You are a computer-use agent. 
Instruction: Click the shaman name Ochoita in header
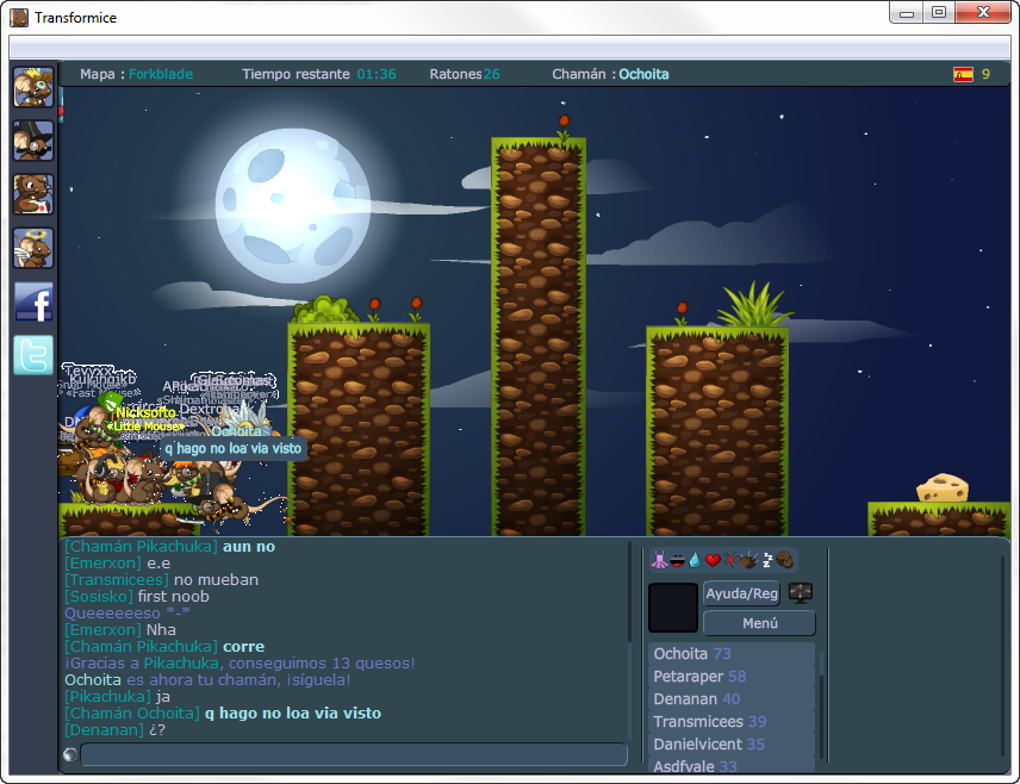tap(643, 74)
